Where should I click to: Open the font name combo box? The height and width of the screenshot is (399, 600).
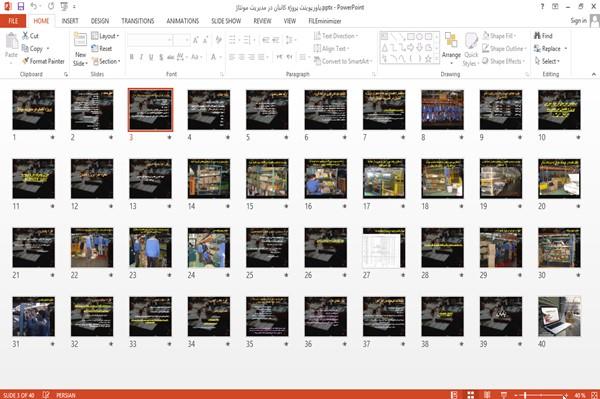(149, 40)
